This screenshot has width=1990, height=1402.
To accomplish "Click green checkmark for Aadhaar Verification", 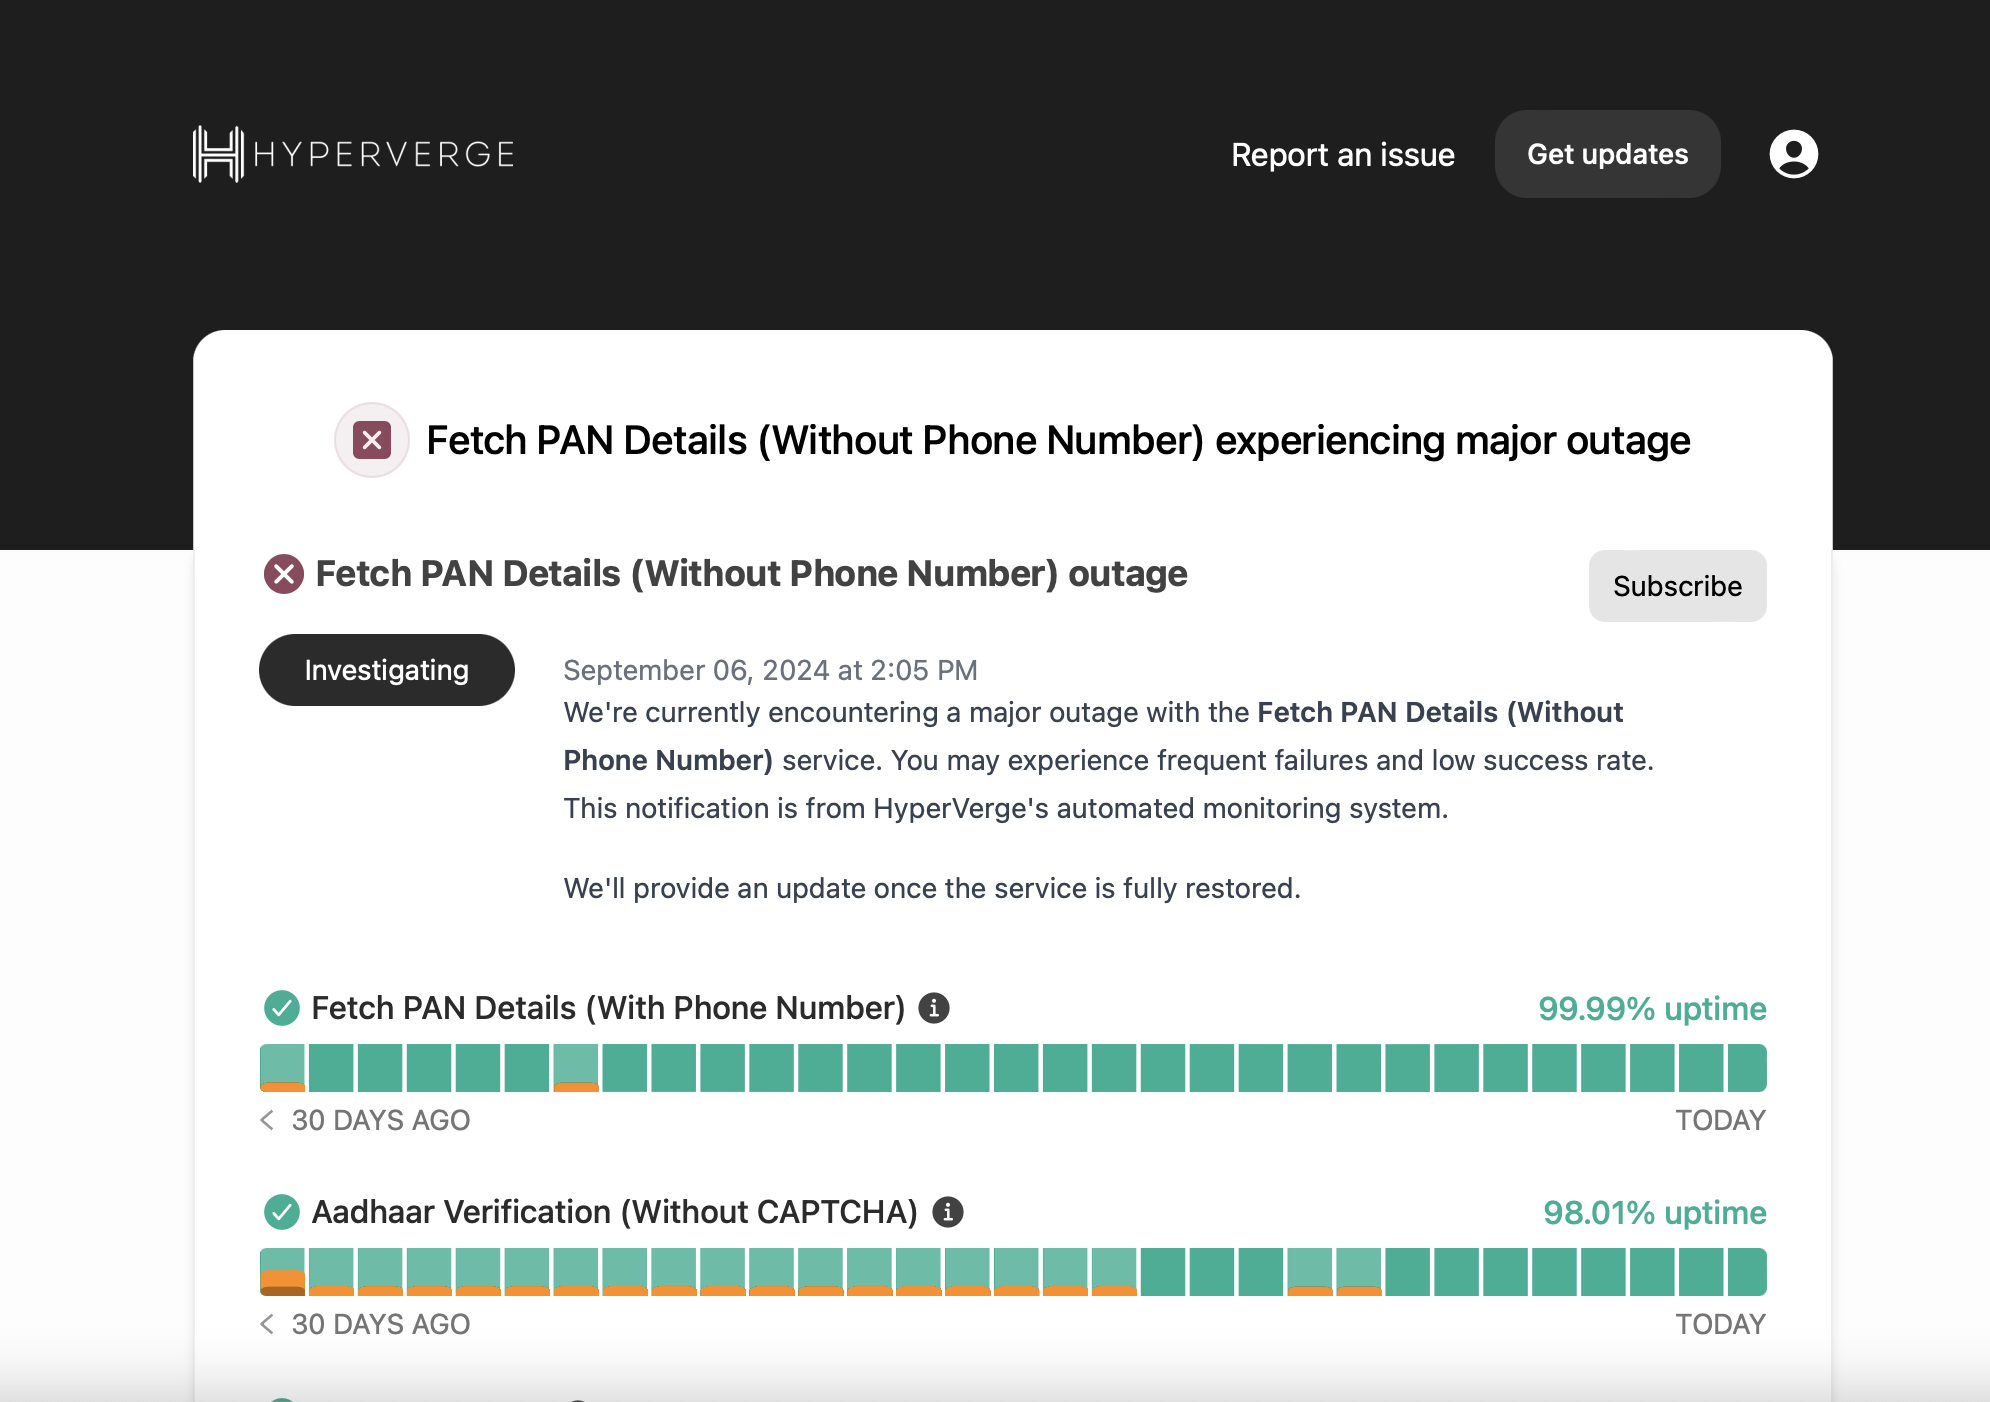I will coord(282,1212).
